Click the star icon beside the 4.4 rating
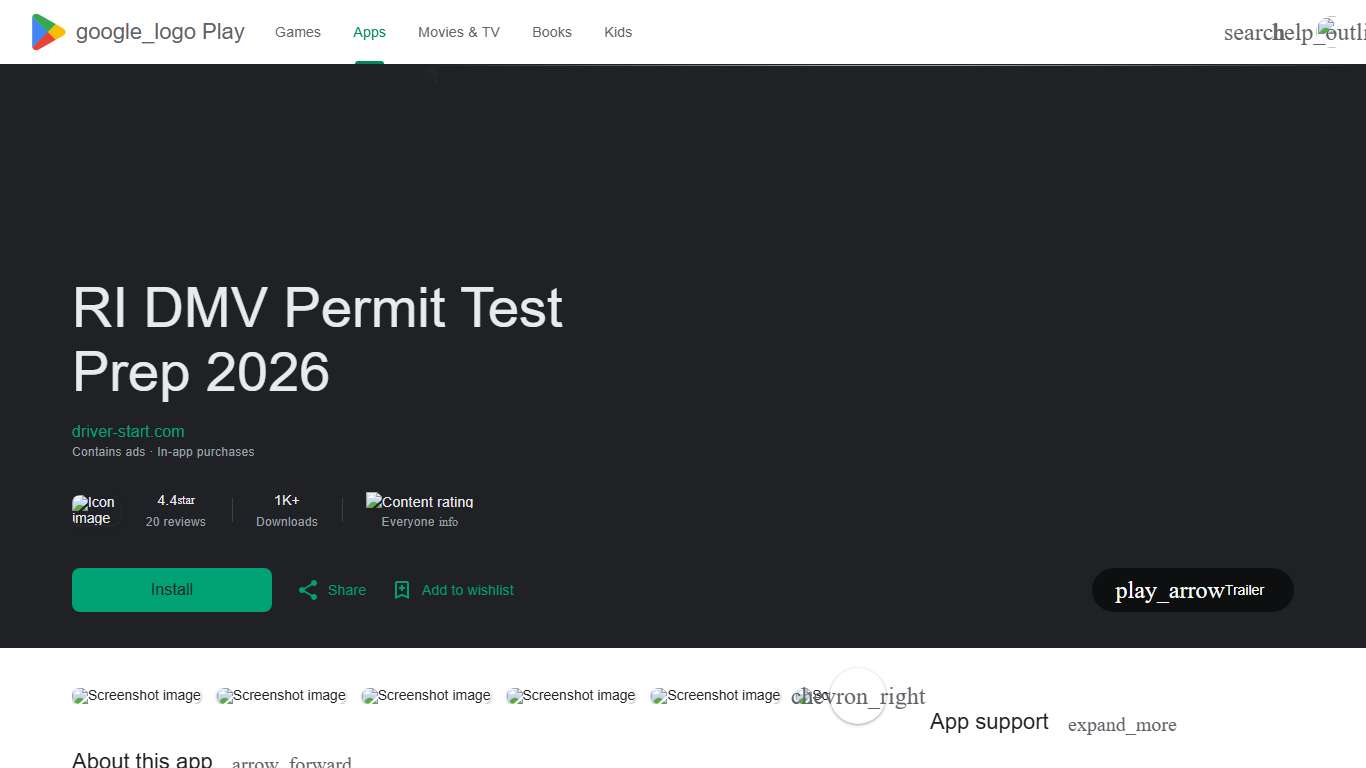Image resolution: width=1366 pixels, height=768 pixels. coord(188,500)
